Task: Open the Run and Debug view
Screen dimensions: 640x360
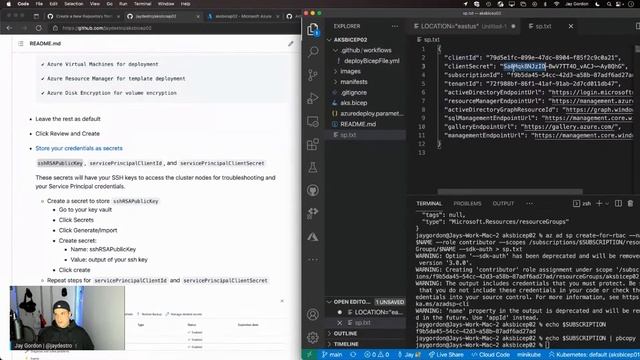Action: [313, 98]
